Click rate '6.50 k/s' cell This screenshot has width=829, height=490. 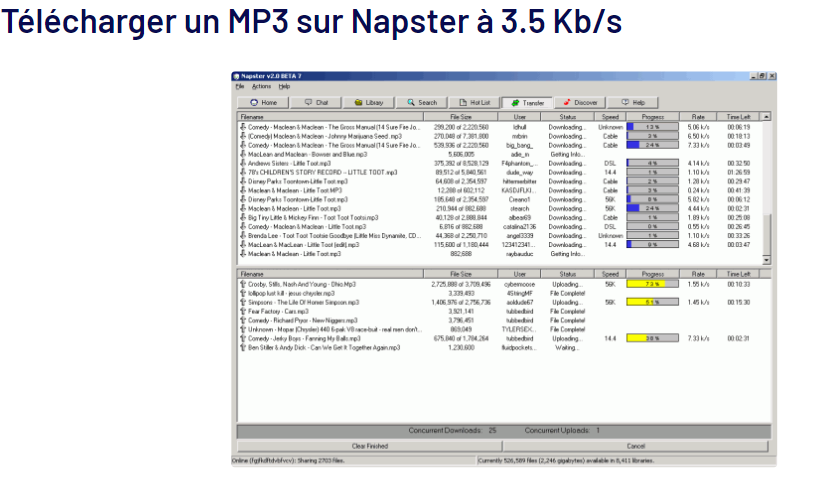click(698, 136)
